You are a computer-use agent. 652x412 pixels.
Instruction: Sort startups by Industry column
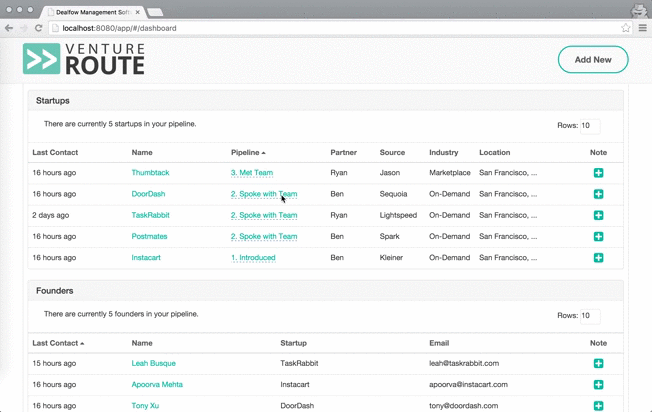click(x=444, y=153)
